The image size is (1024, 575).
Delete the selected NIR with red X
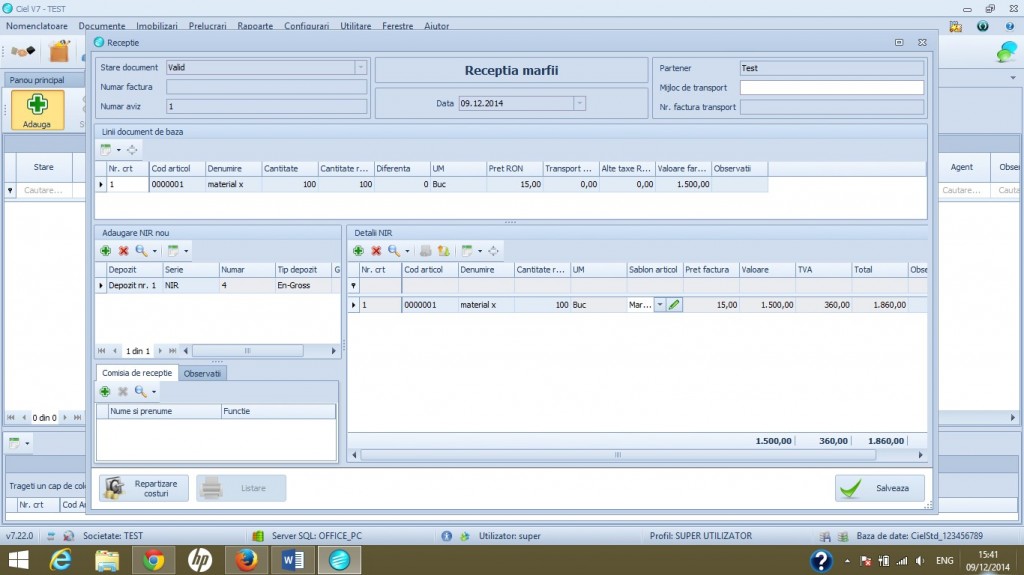pos(123,251)
